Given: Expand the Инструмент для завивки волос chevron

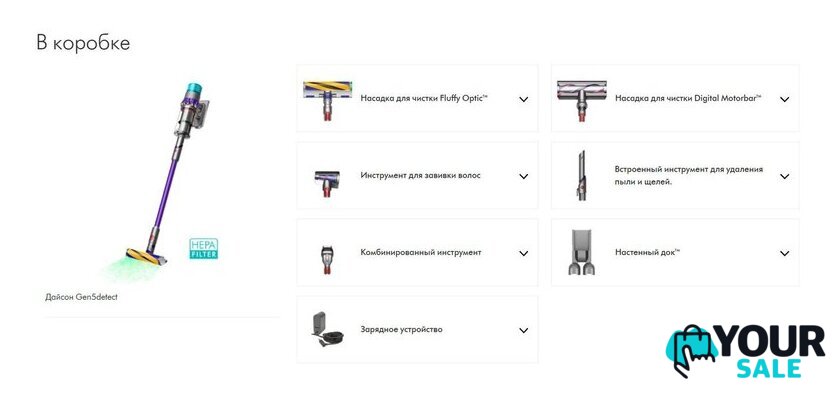Looking at the screenshot, I should pyautogui.click(x=523, y=176).
